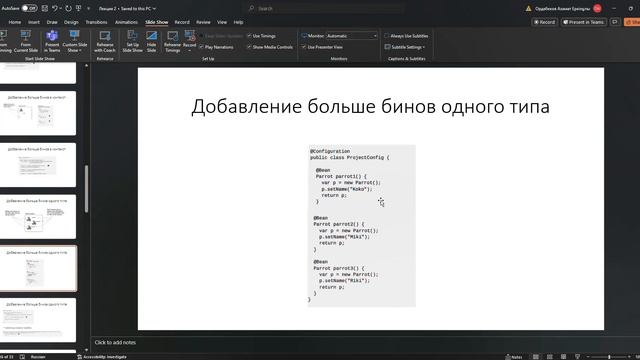Toggle the Notes button in status bar
640x360 pixels.
pyautogui.click(x=514, y=357)
